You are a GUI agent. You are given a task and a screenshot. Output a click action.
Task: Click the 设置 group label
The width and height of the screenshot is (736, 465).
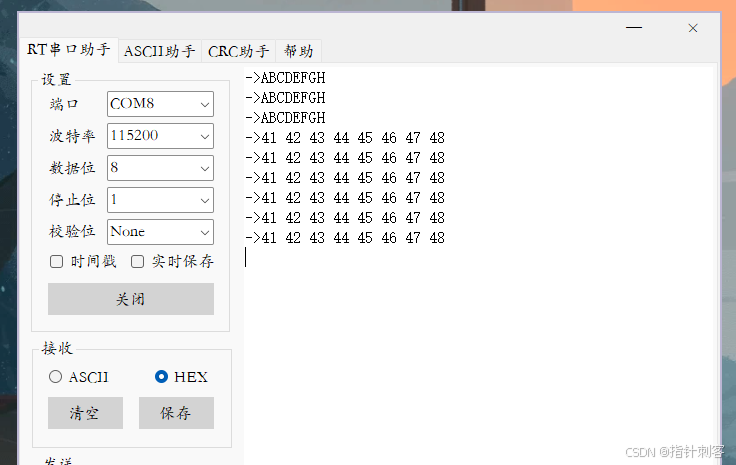[56, 79]
